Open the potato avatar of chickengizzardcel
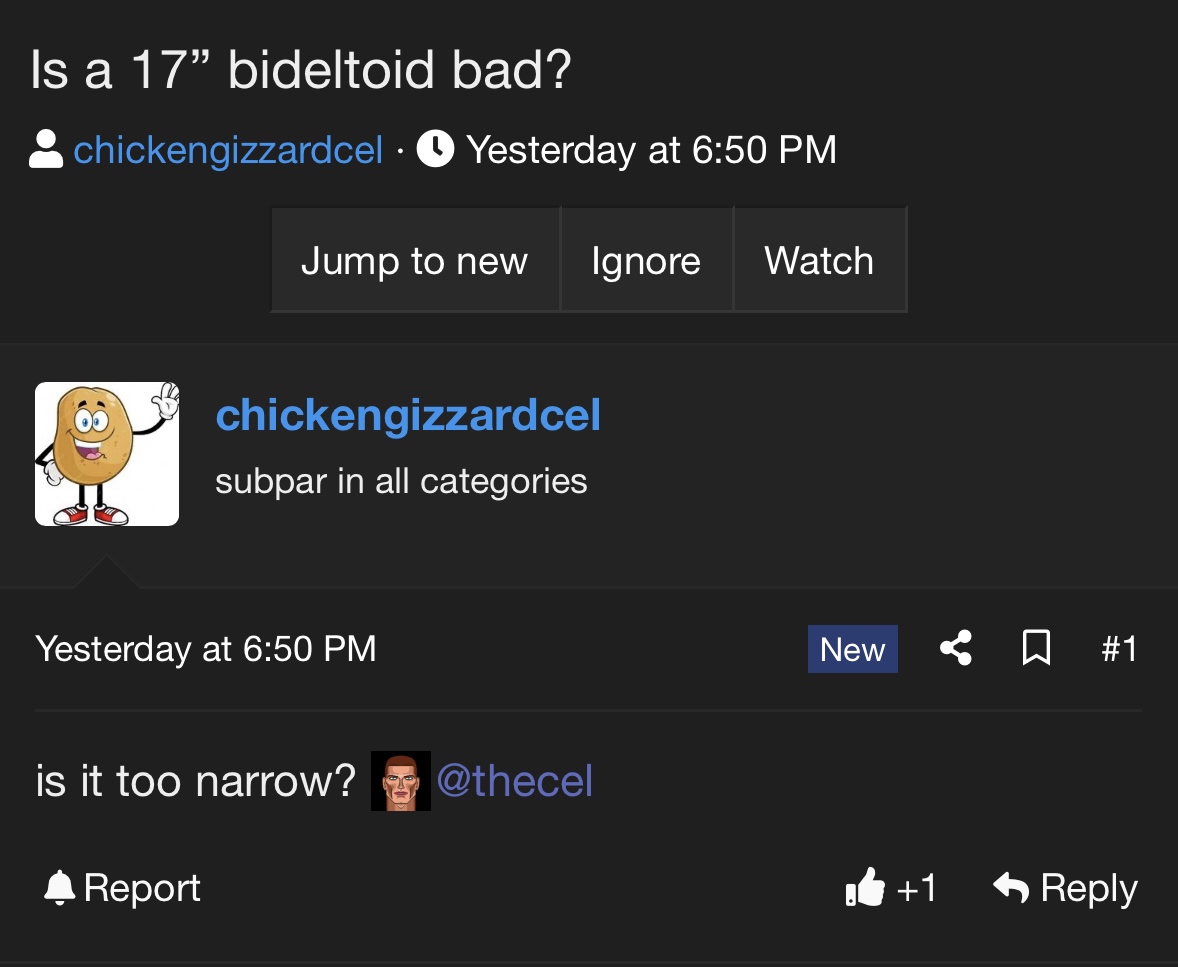Screen dimensions: 1178x967 [x=107, y=454]
